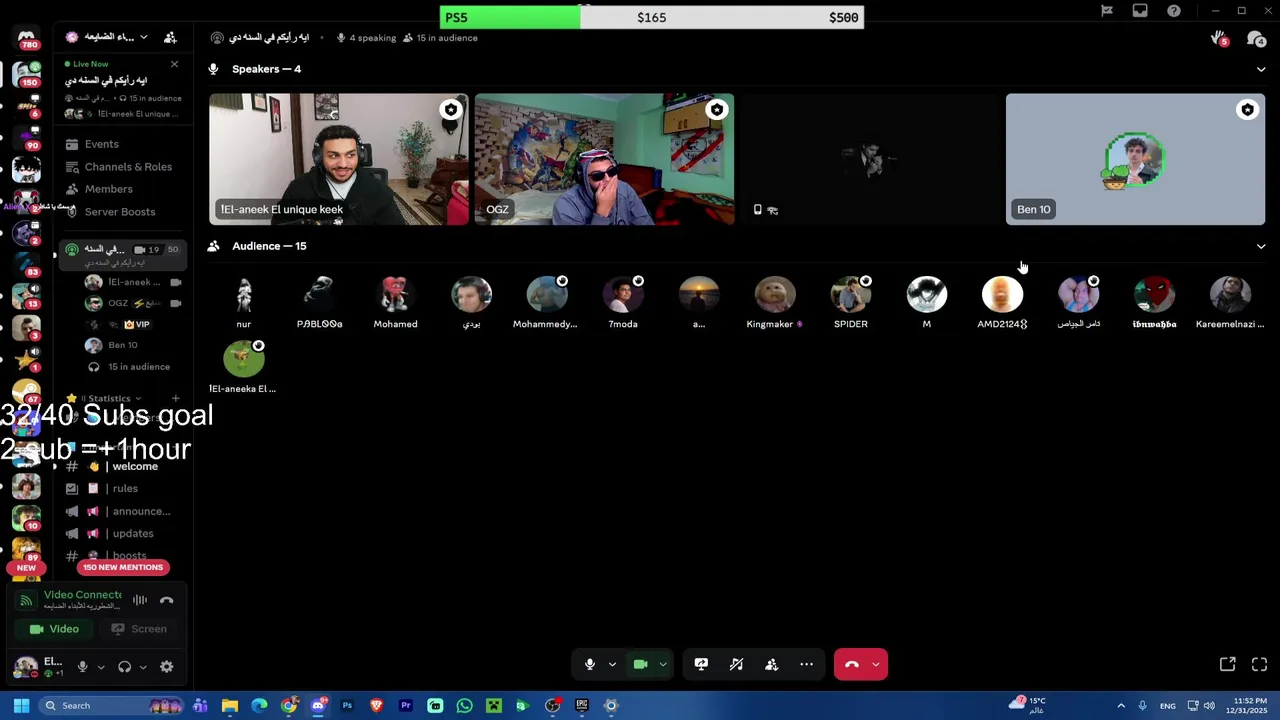Disconnect via voice panel hang-up icon
1280x720 pixels.
[167, 600]
